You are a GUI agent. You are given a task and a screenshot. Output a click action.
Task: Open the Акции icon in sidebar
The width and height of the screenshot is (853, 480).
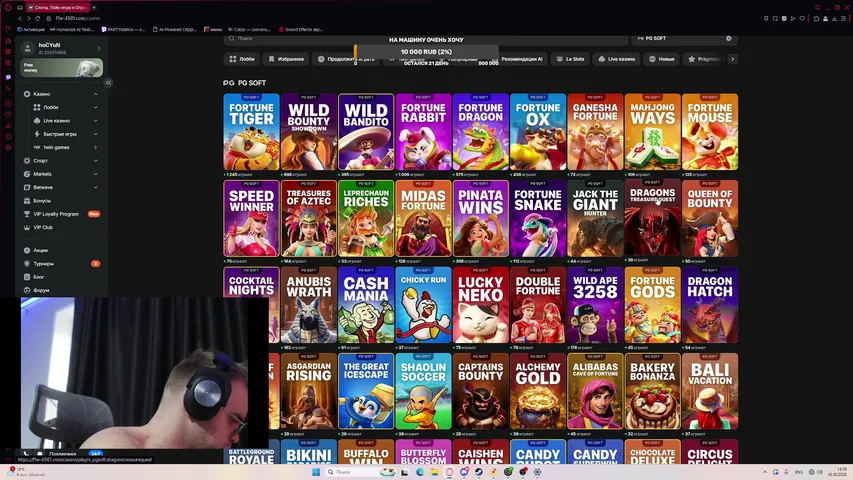pyautogui.click(x=27, y=250)
